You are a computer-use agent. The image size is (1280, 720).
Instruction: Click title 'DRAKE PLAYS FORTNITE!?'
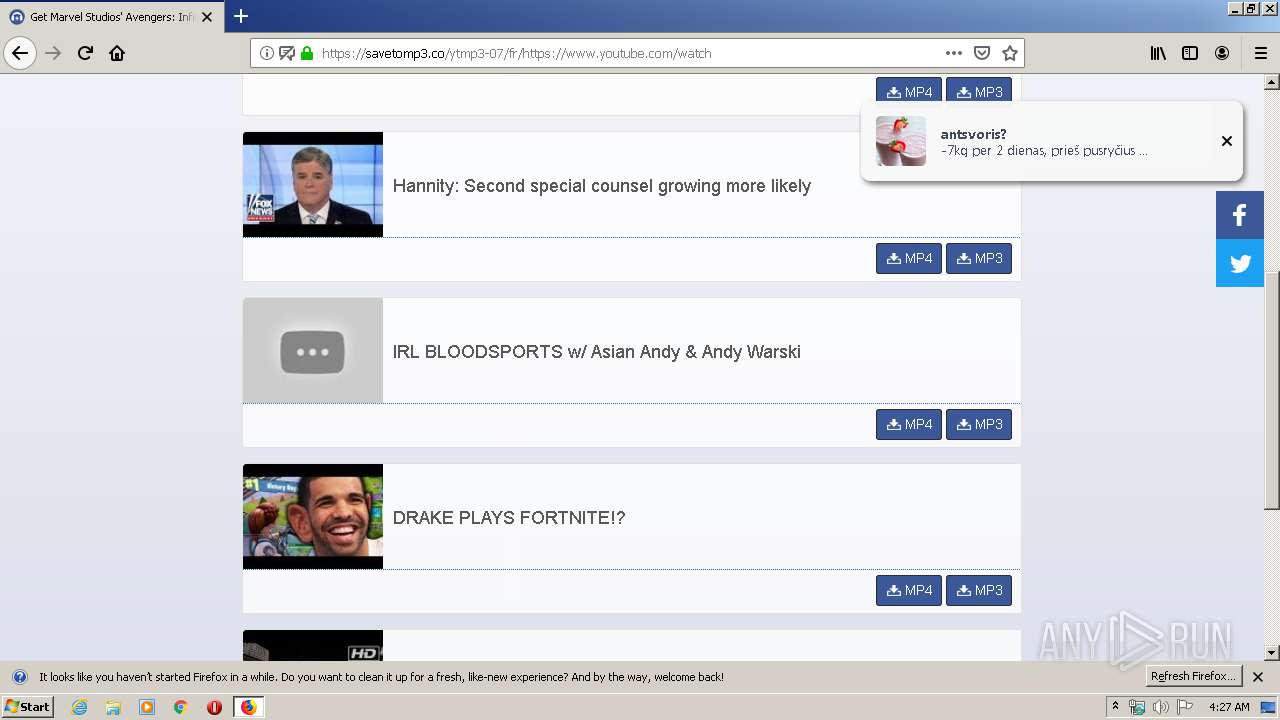click(x=509, y=518)
